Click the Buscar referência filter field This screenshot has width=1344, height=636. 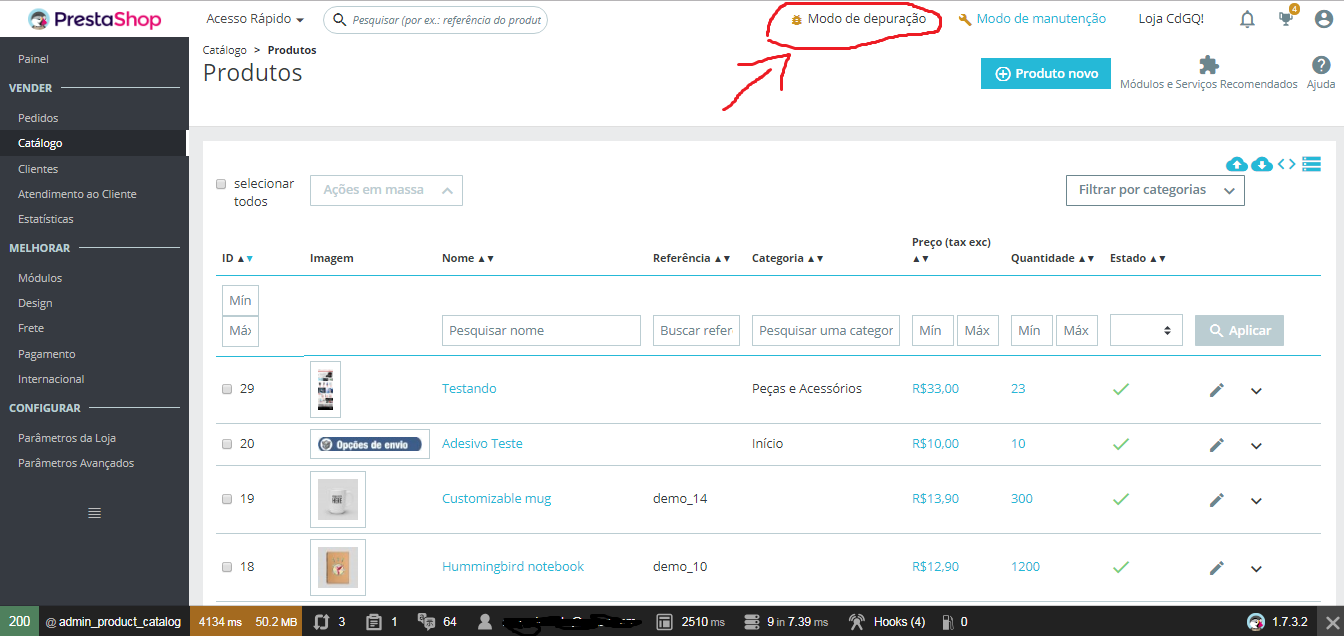696,330
